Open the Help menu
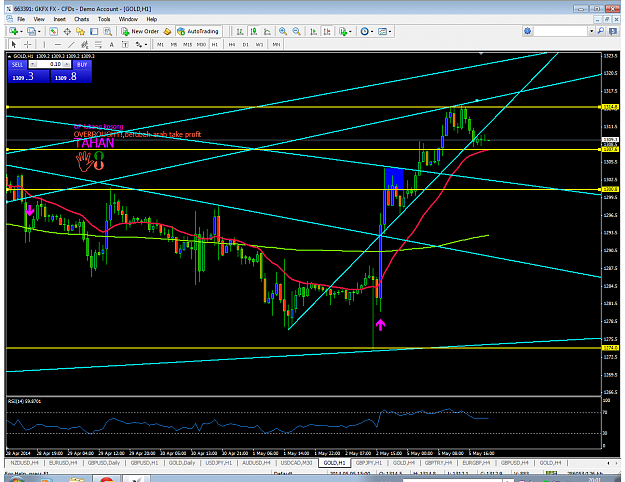The image size is (625, 482). (151, 19)
